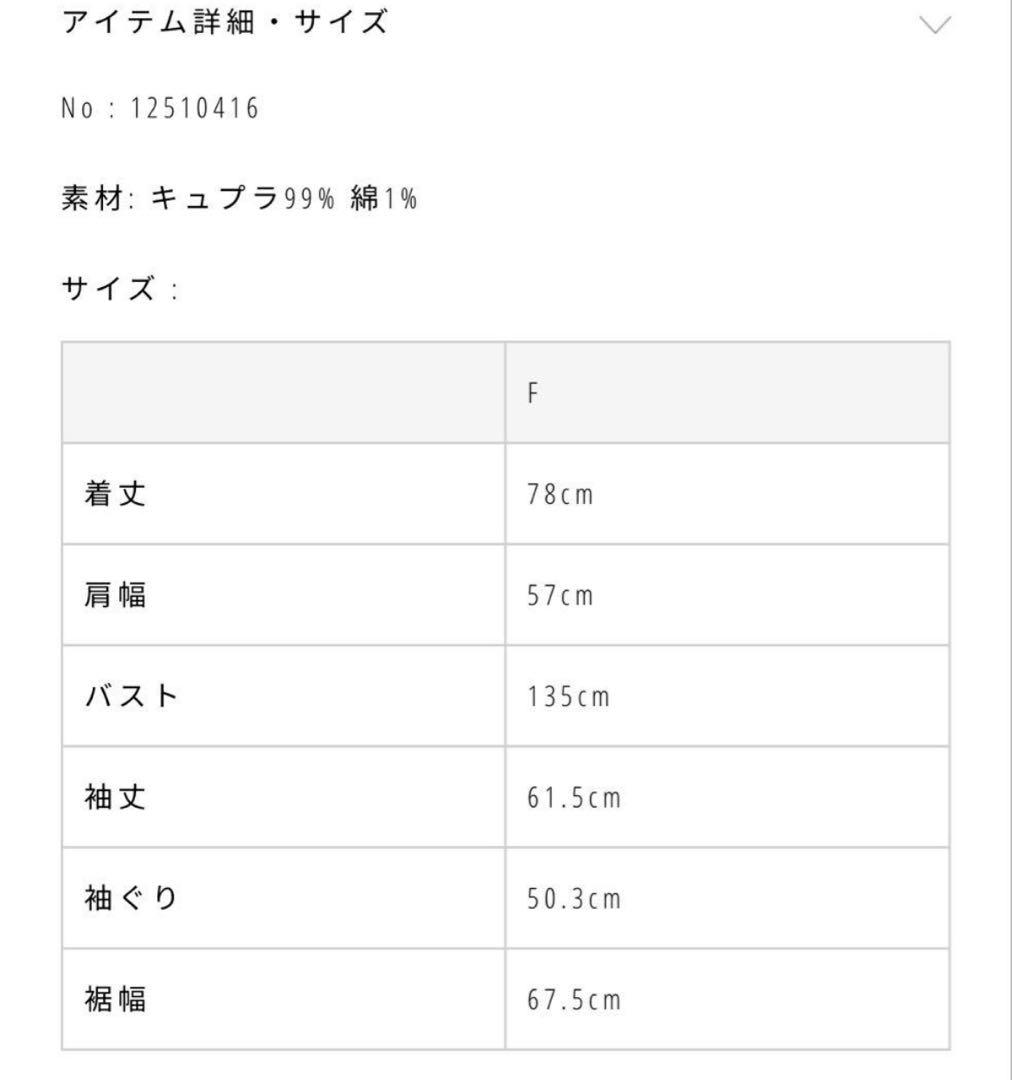Select the 67.5cm hem width value
Screen dimensions: 1012x1080
pos(574,1000)
